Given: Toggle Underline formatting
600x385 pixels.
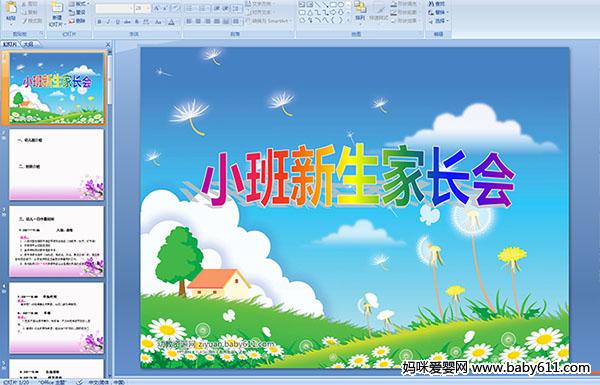Looking at the screenshot, I should [x=117, y=22].
